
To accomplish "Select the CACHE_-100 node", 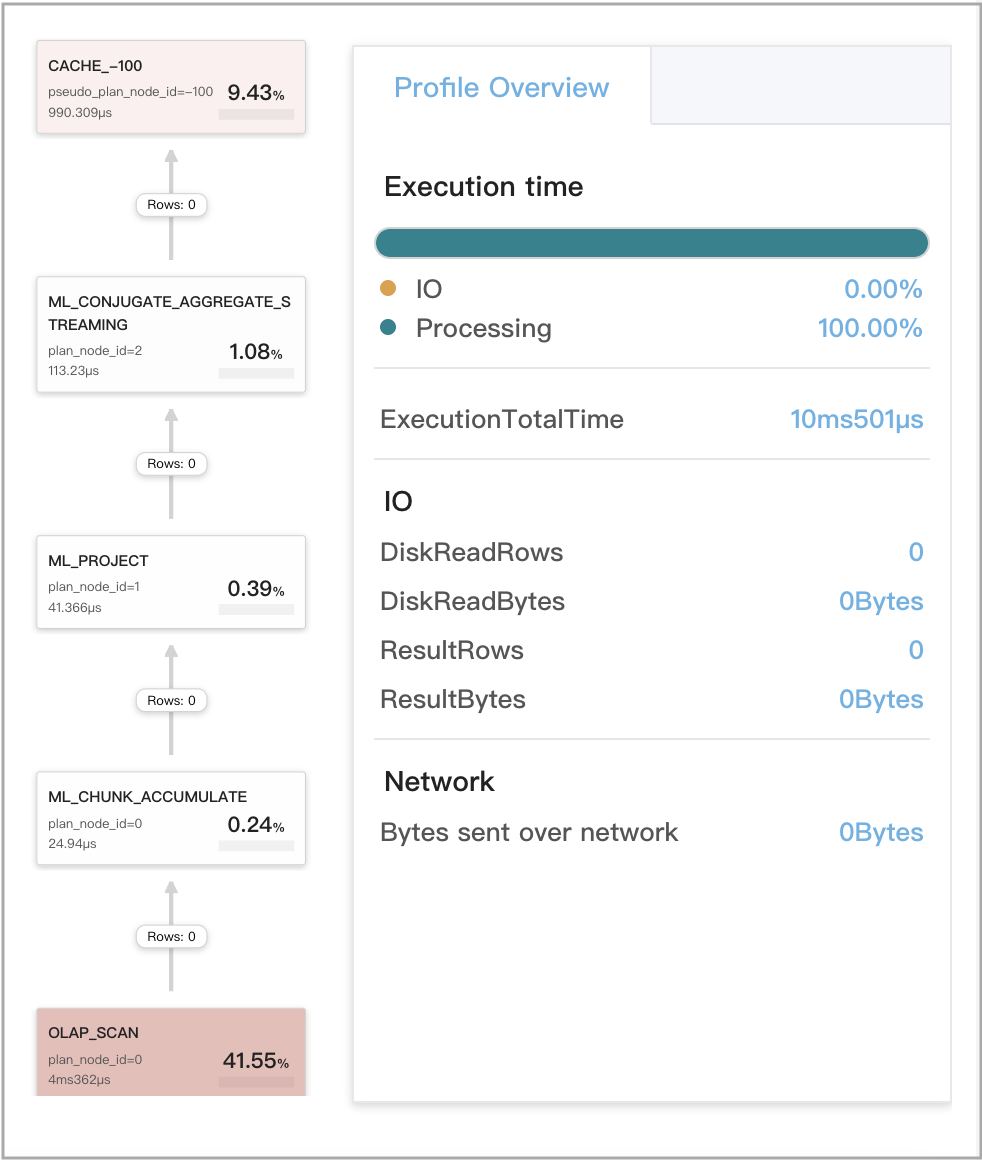I will click(170, 86).
